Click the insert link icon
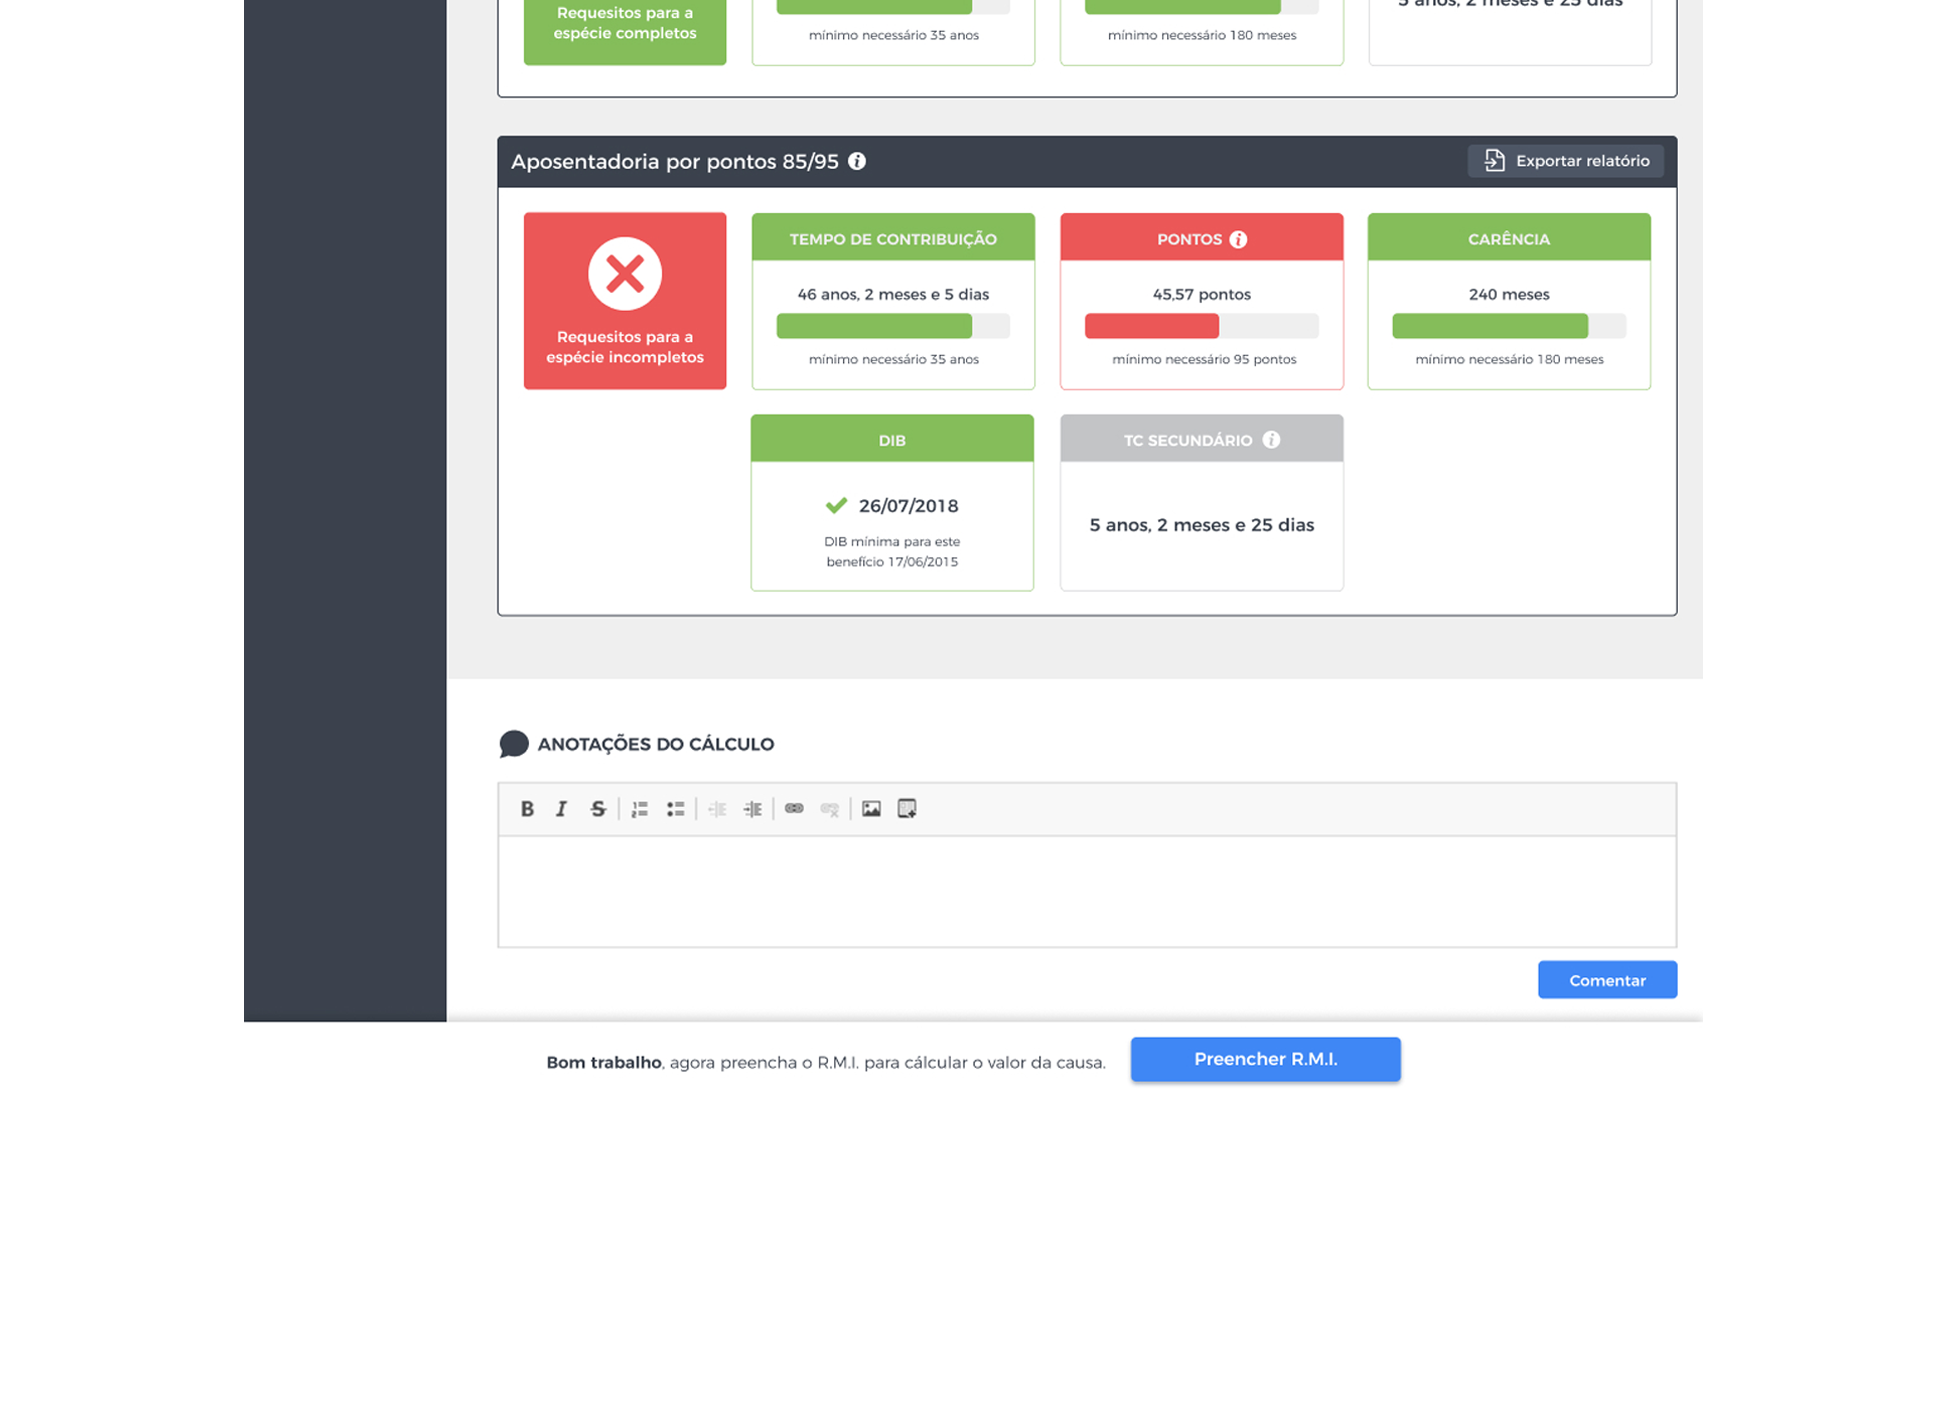Image resolution: width=1940 pixels, height=1410 pixels. 794,807
